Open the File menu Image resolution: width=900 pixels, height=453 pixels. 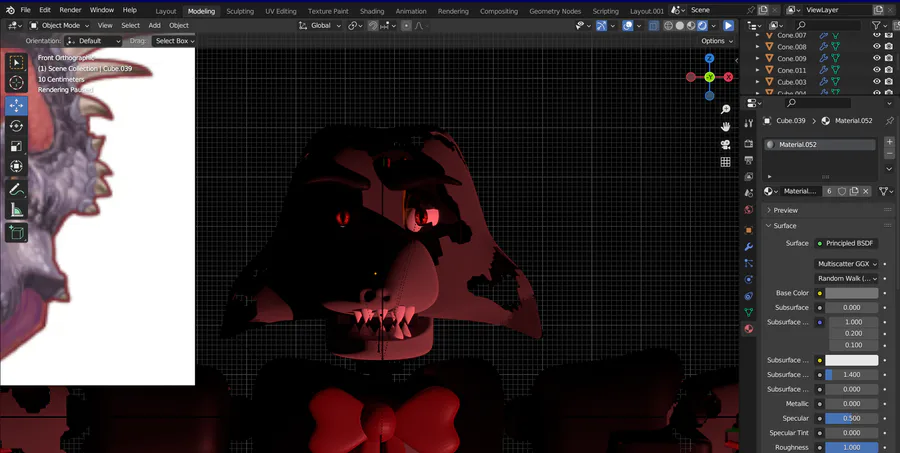26,10
